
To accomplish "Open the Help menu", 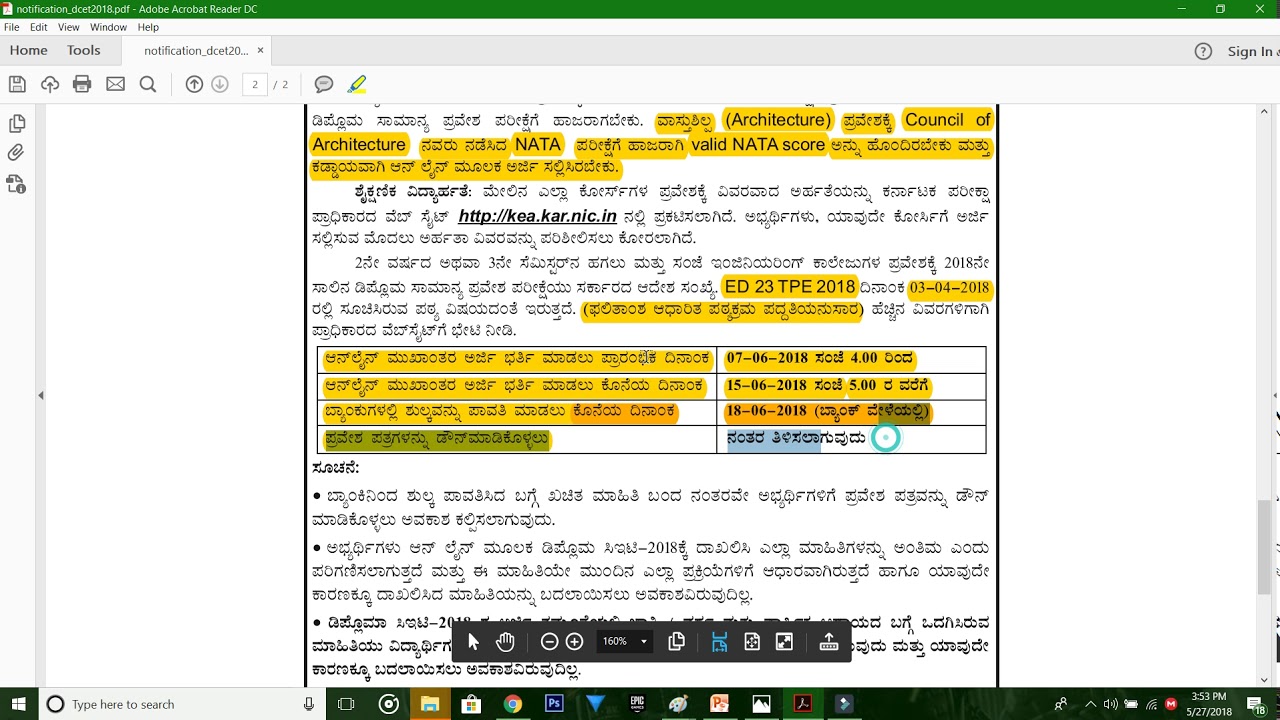I will pos(148,27).
